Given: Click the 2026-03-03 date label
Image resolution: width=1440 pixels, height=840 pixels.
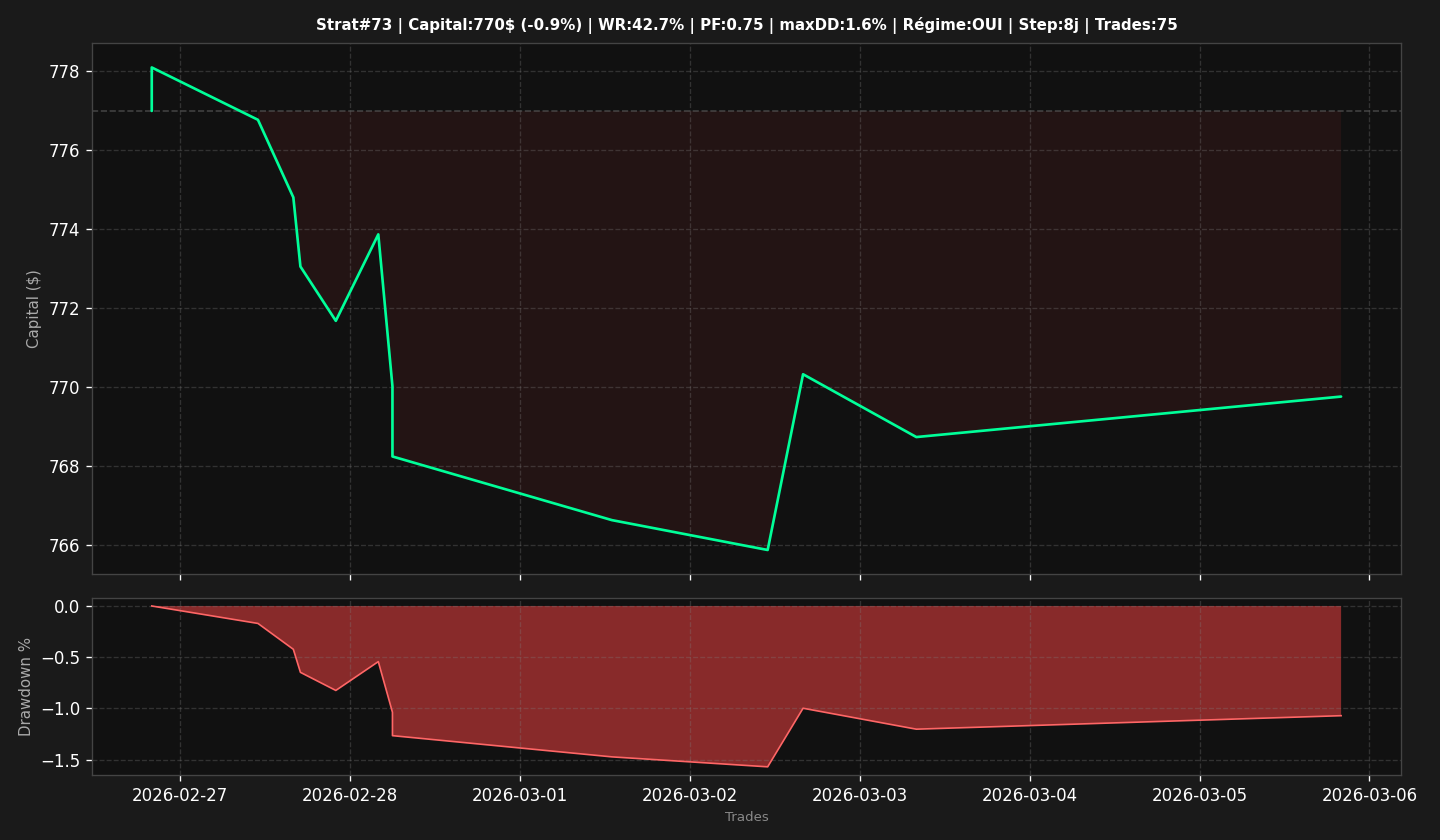Looking at the screenshot, I should tap(860, 795).
